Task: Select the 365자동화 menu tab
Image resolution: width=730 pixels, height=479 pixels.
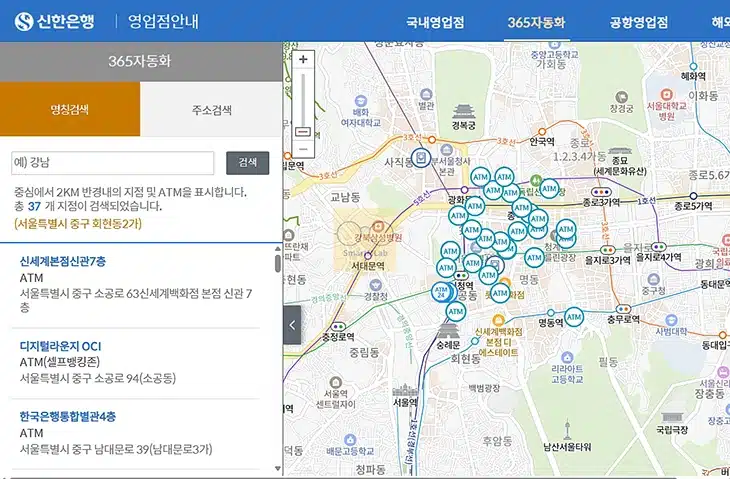Action: 536,22
